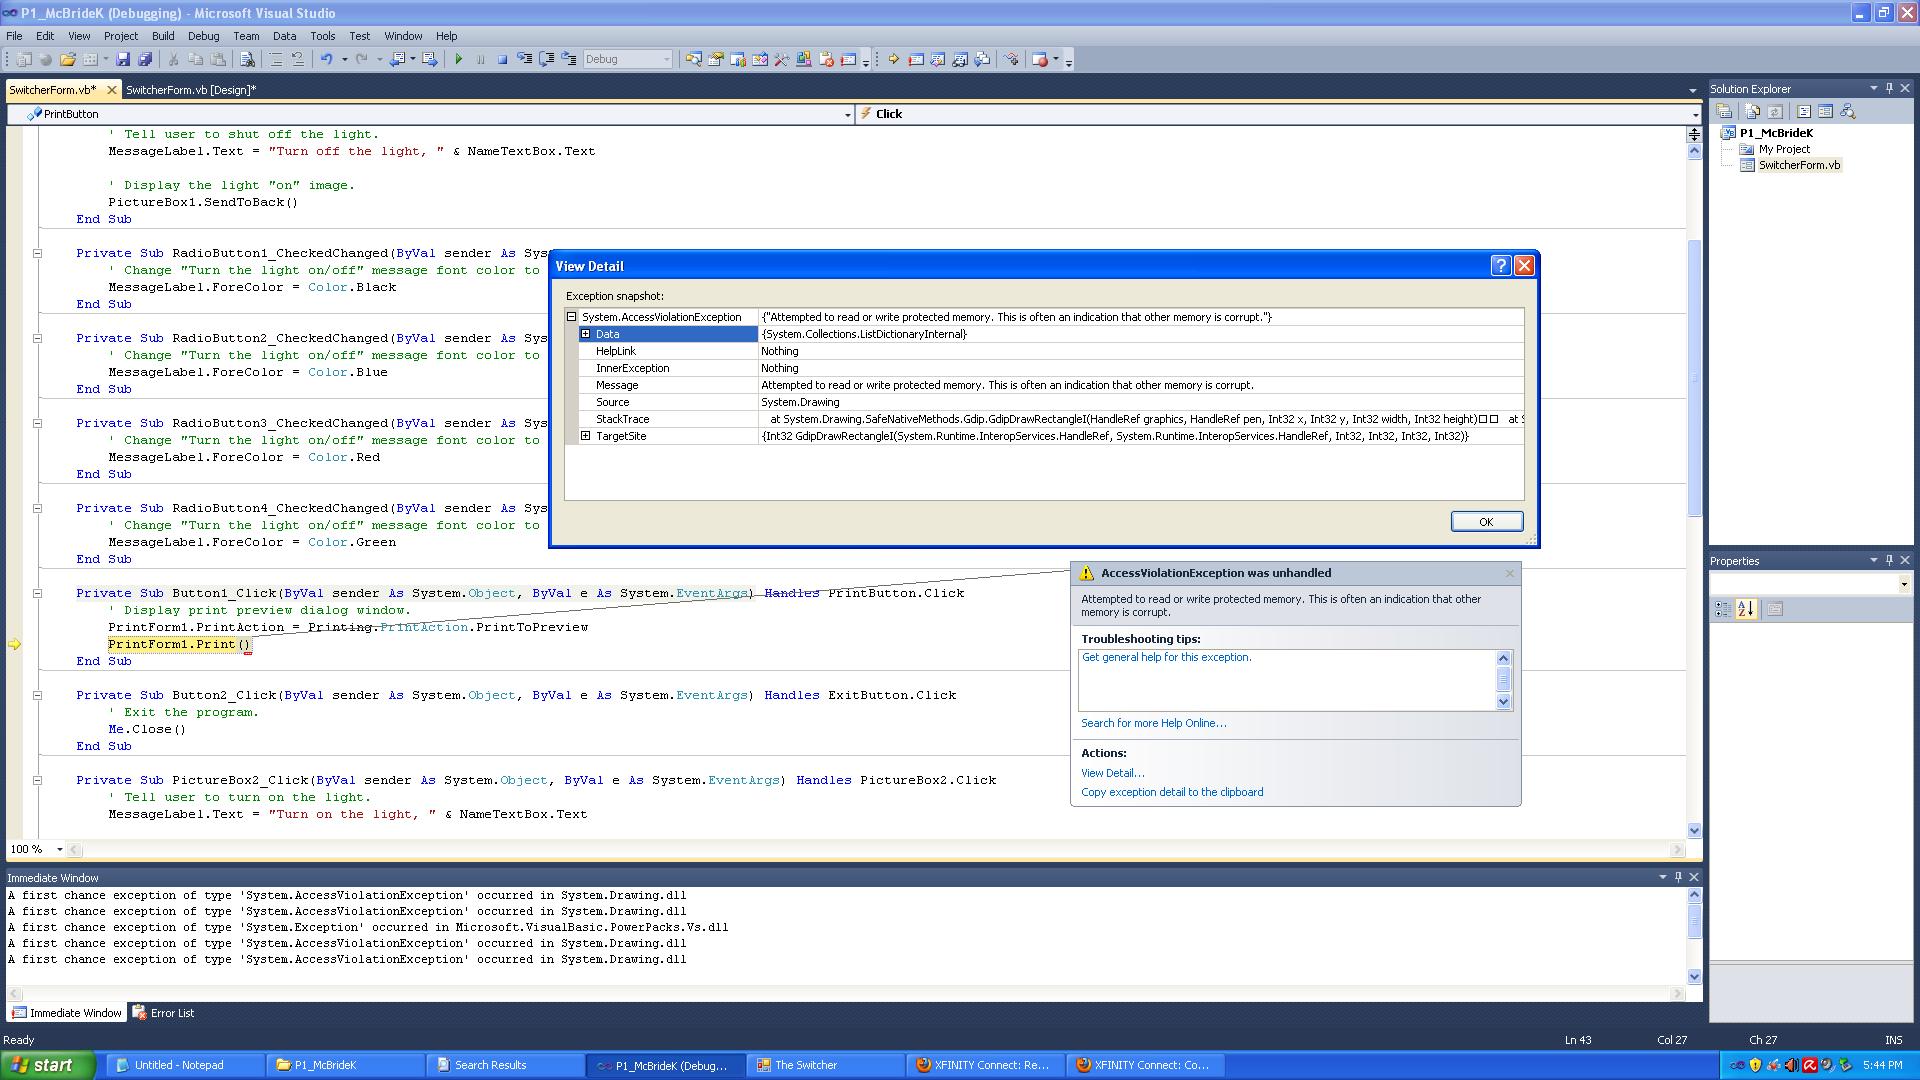Click the Comment out selected lines icon
The height and width of the screenshot is (1080, 1920).
point(276,59)
